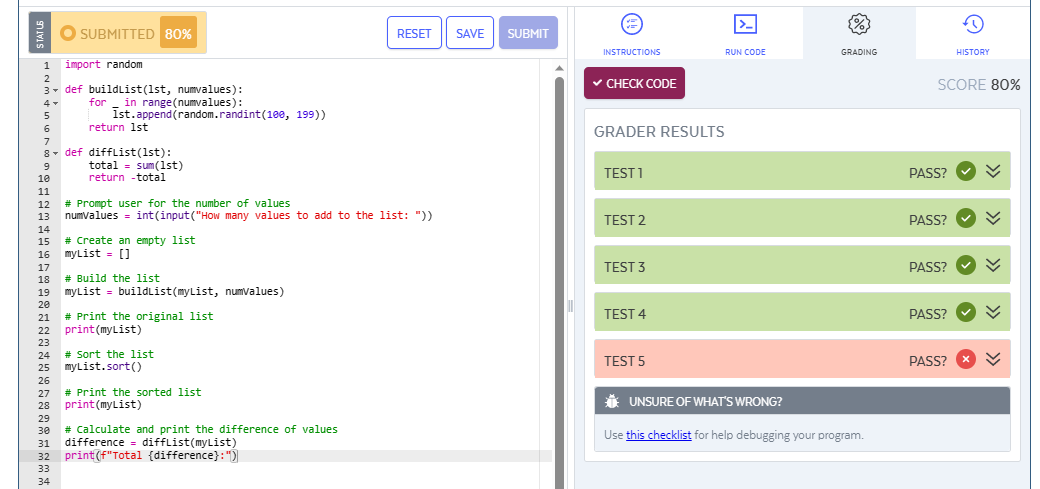Click the 'return -total' code line
1040x489 pixels.
pos(127,178)
